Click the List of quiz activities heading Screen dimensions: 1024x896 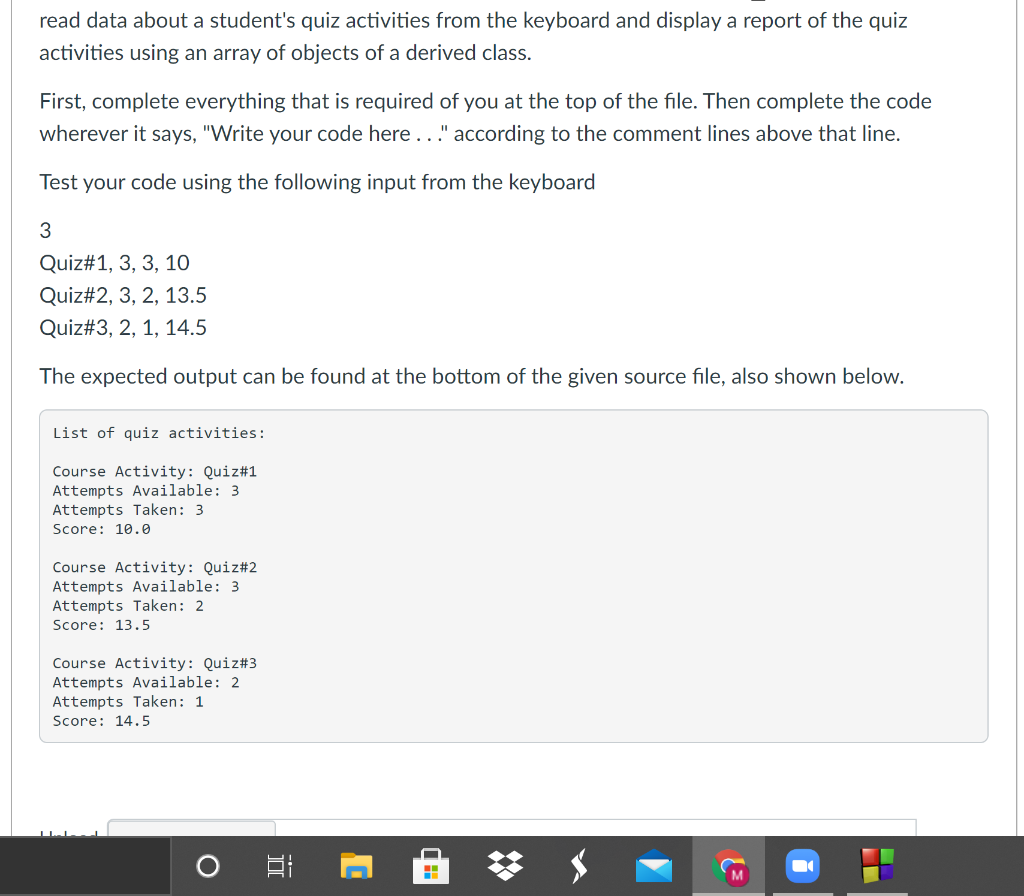tap(158, 432)
